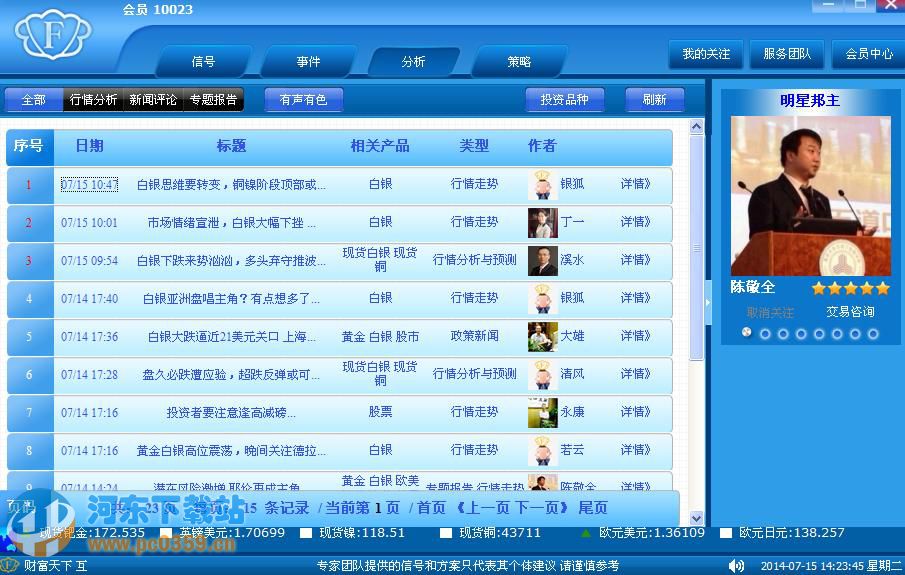Click title 市场情绪宣泄，白银大幅下挫
Screen dimensions: 905x575
pyautogui.click(x=231, y=223)
